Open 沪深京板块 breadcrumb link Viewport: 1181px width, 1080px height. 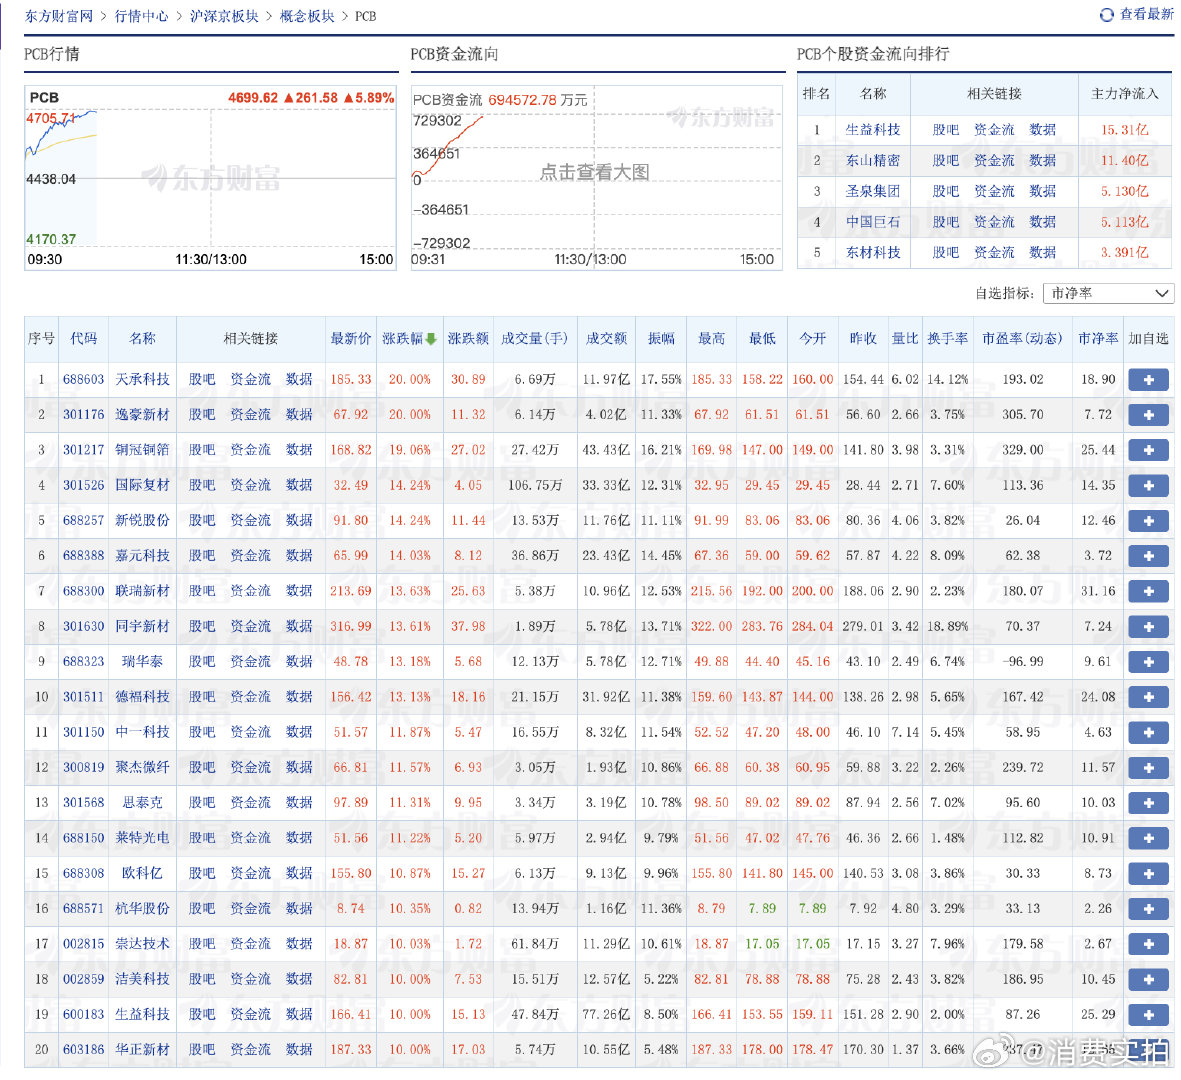[x=224, y=16]
